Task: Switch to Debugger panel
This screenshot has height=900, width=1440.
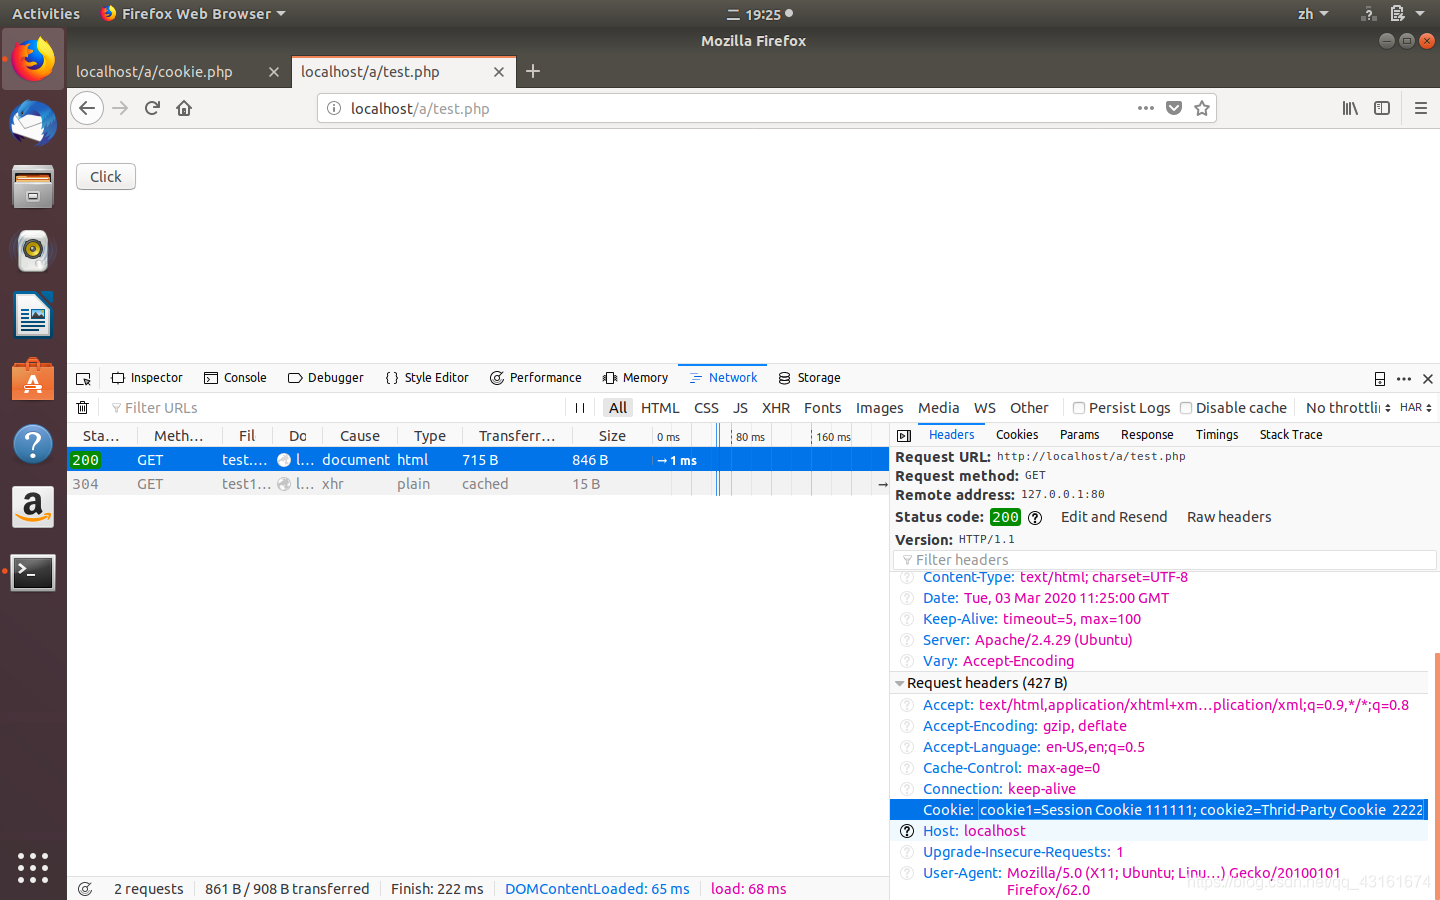Action: tap(325, 378)
